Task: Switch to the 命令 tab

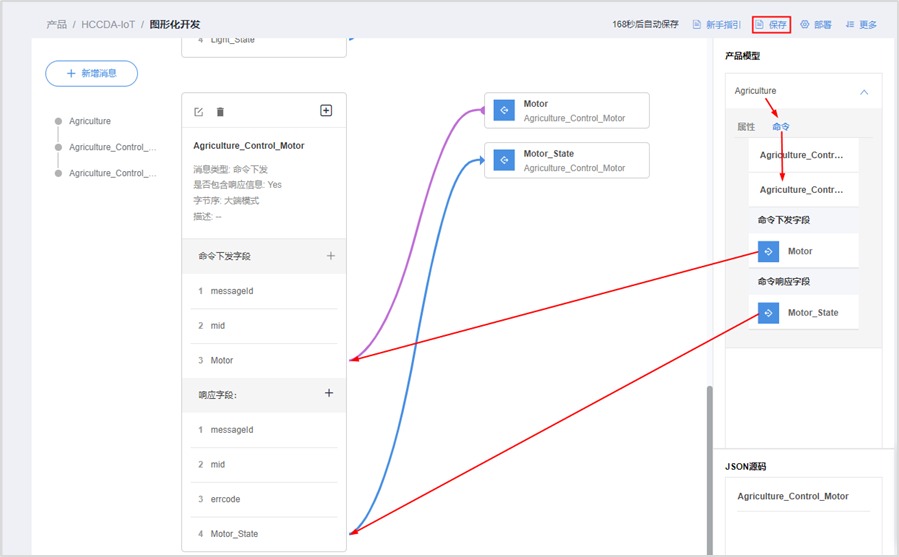Action: point(781,127)
